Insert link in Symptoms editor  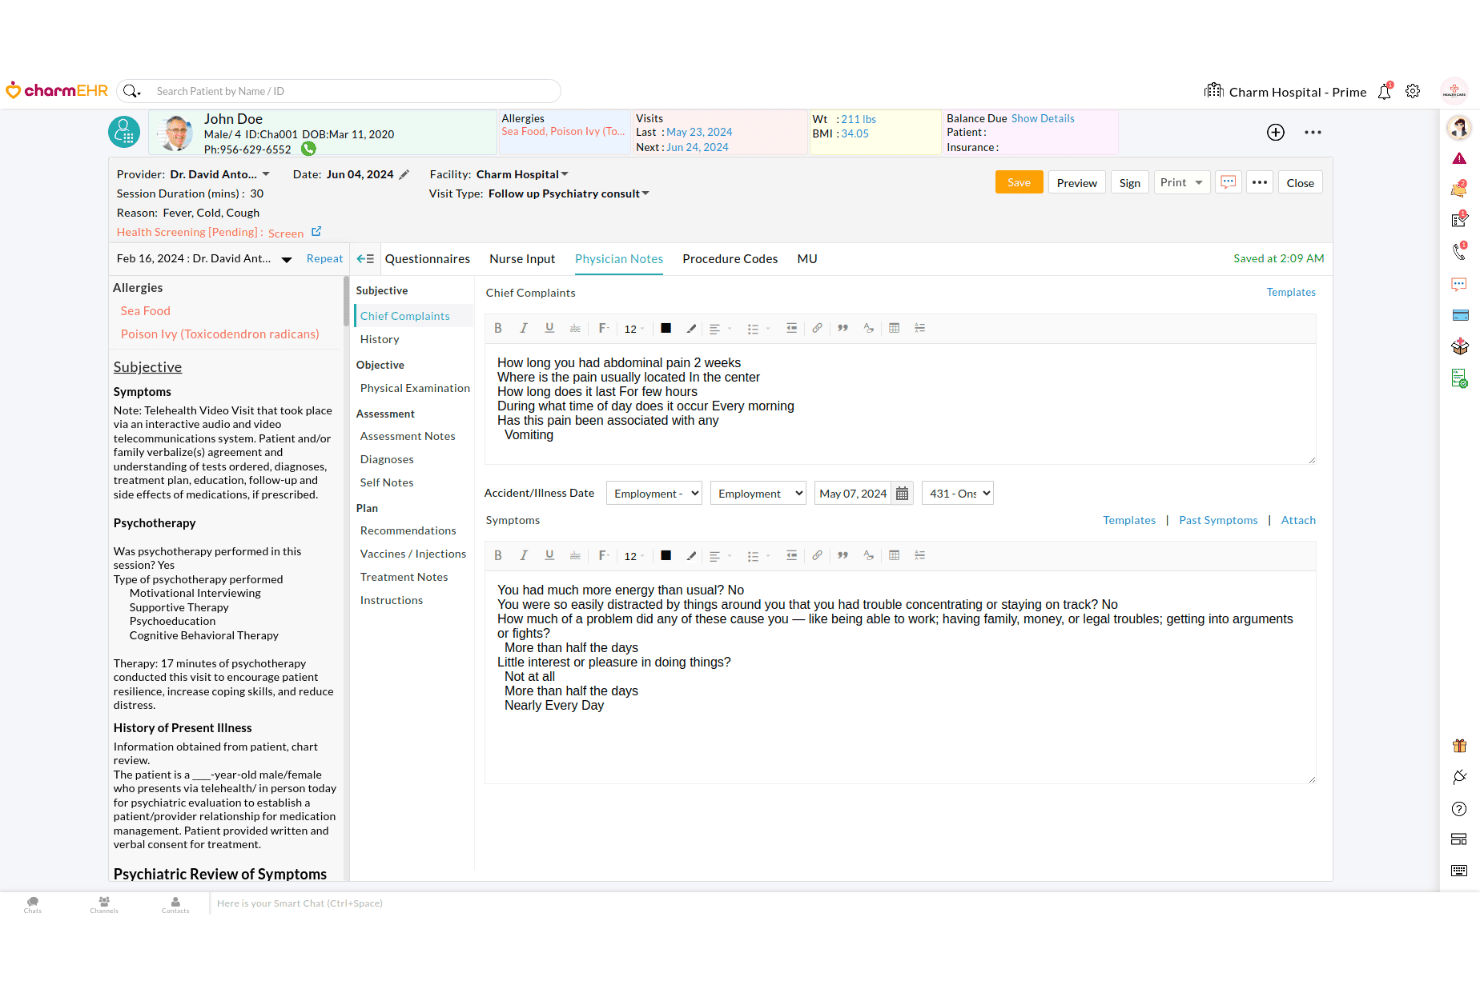pyautogui.click(x=817, y=555)
